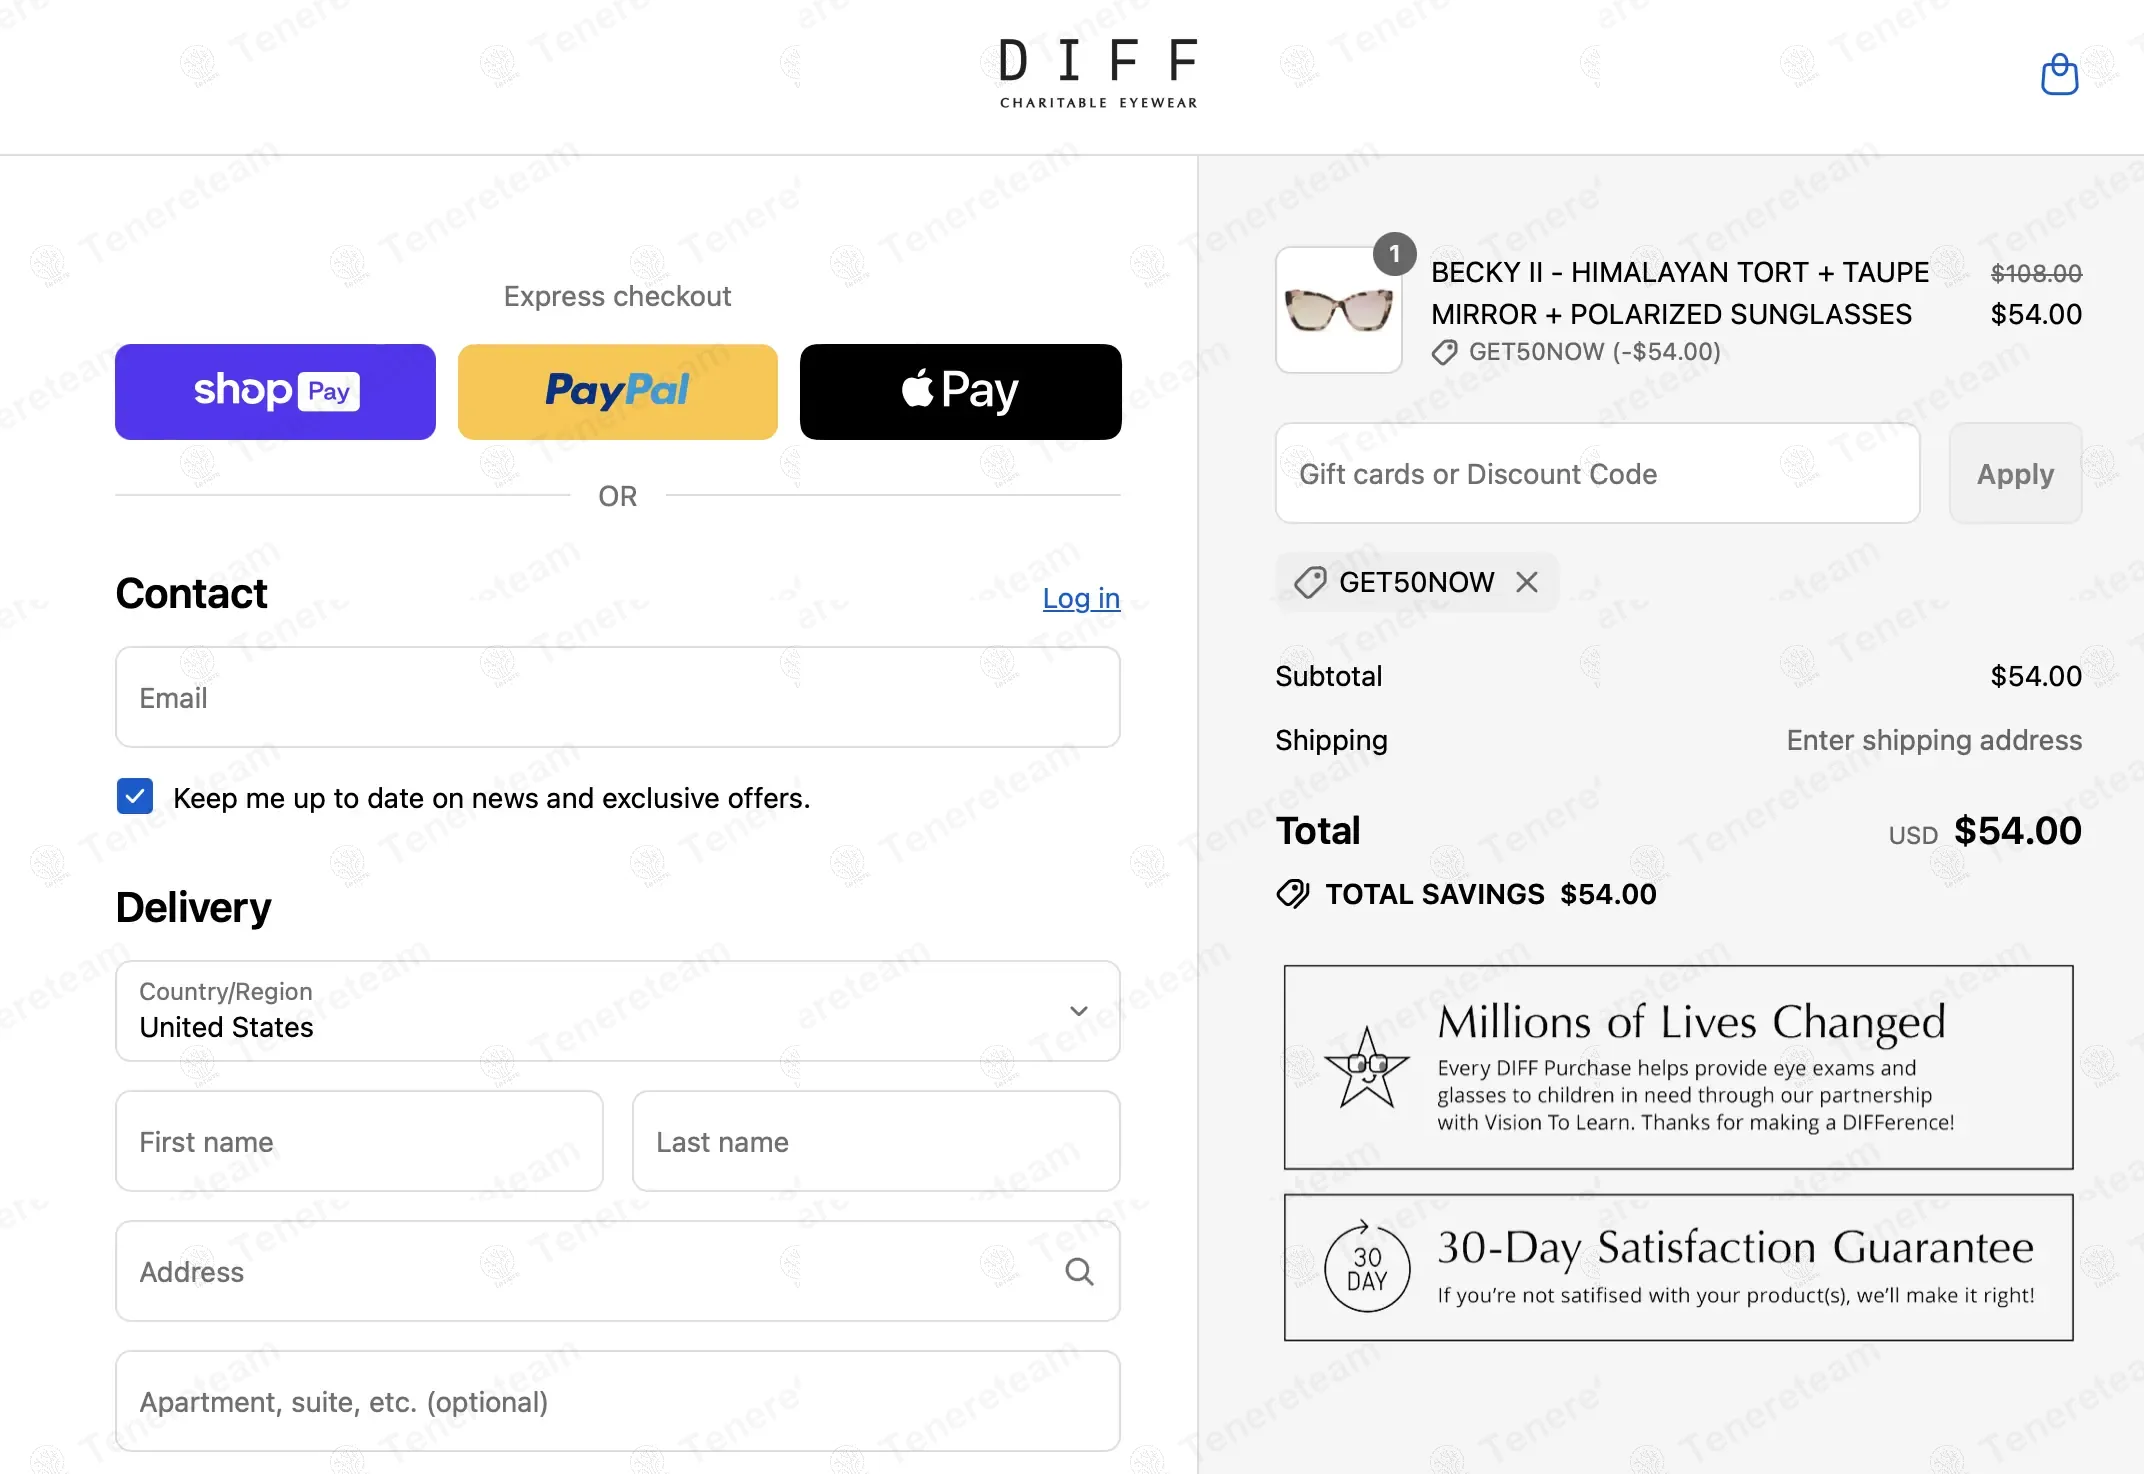Pay with Shop Pay
This screenshot has height=1474, width=2144.
pyautogui.click(x=275, y=392)
